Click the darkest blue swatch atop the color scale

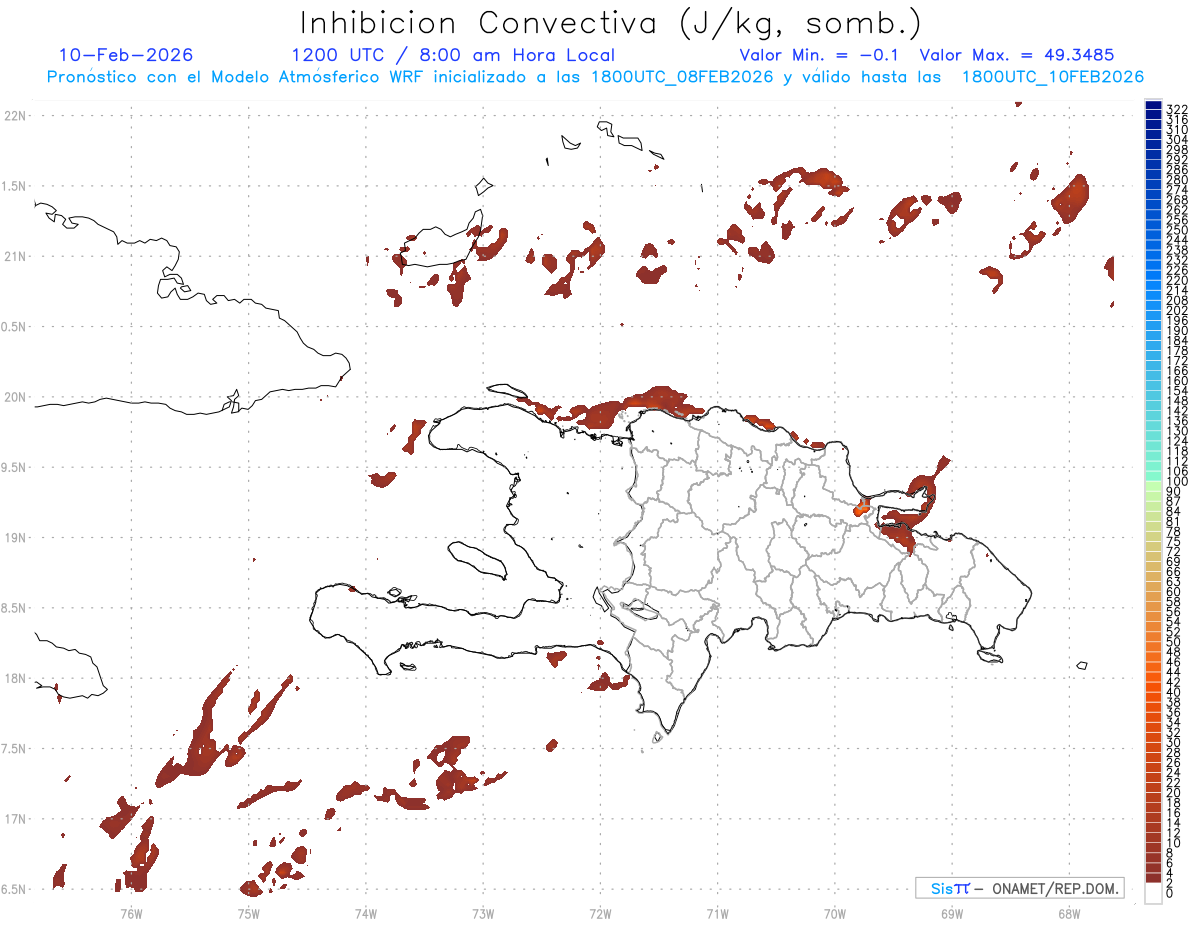pos(1153,104)
